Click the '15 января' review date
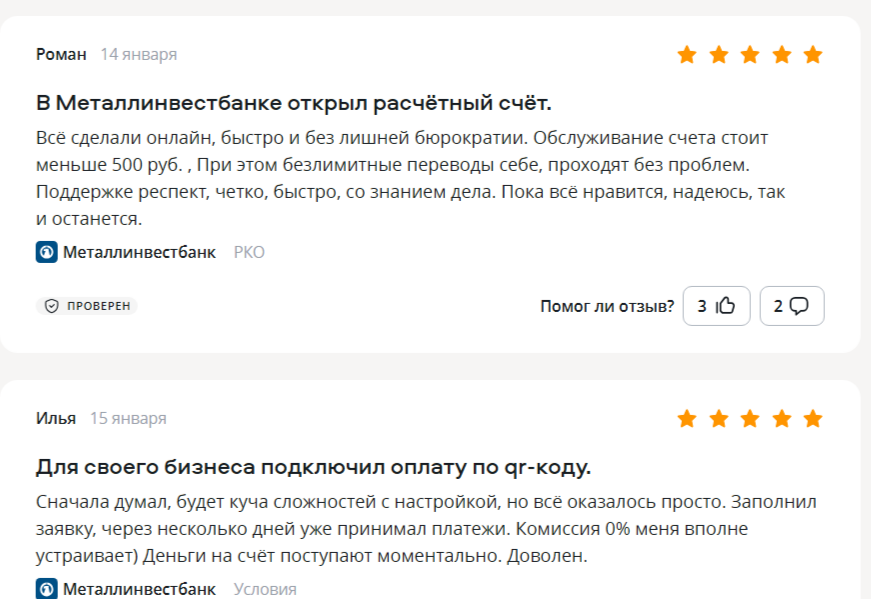Viewport: 871px width, 599px height. [128, 418]
